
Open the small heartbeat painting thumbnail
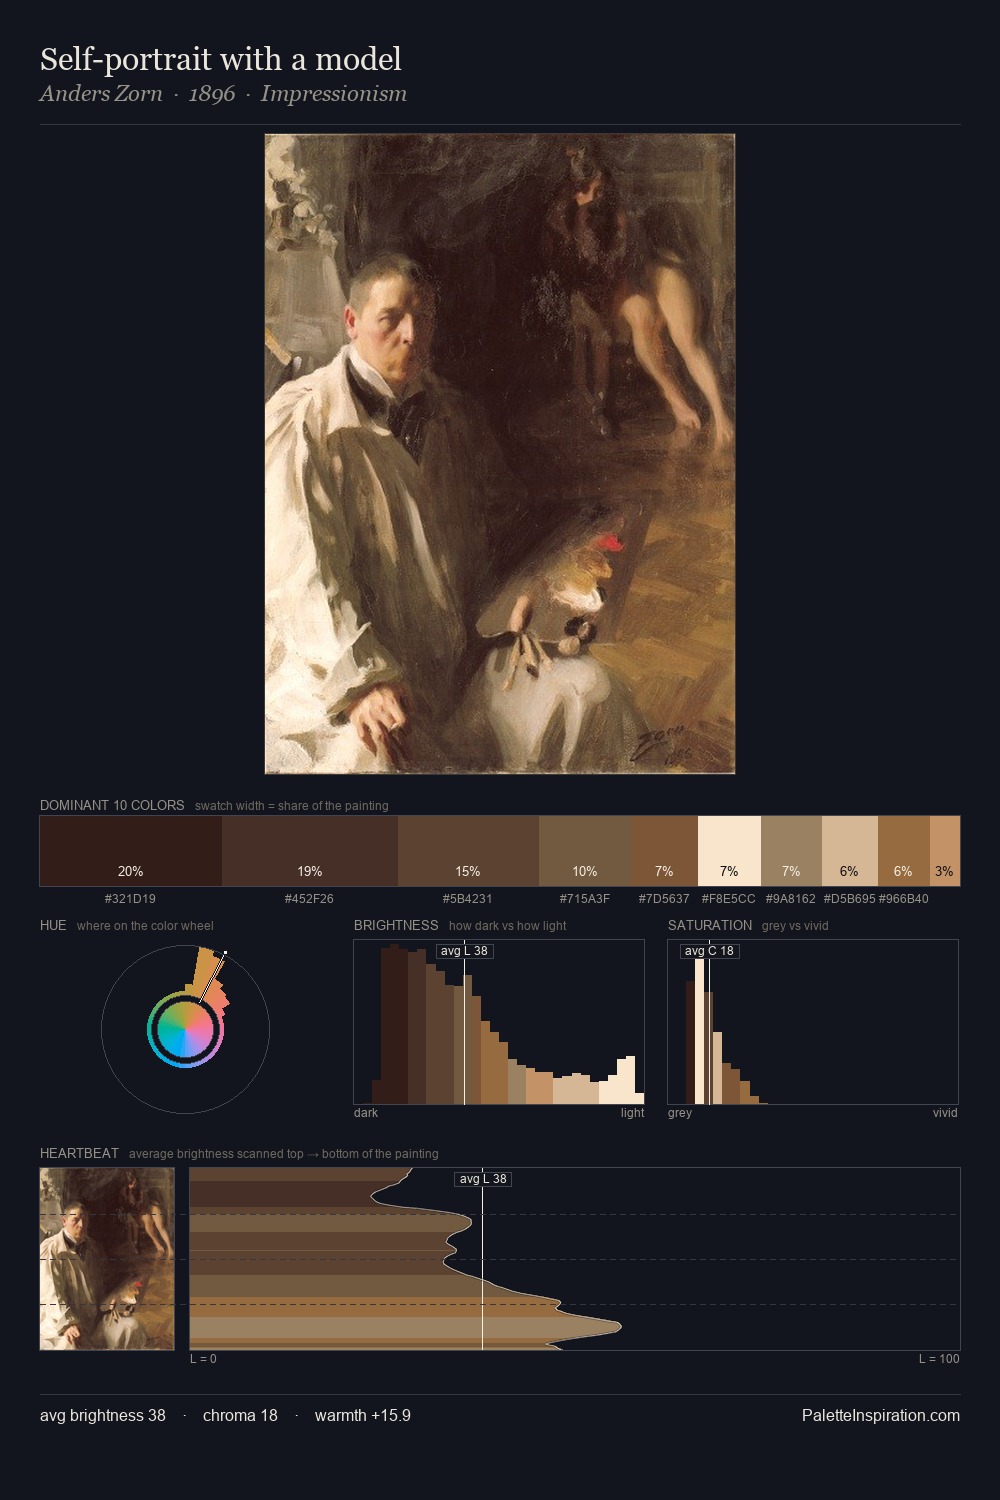click(107, 1259)
